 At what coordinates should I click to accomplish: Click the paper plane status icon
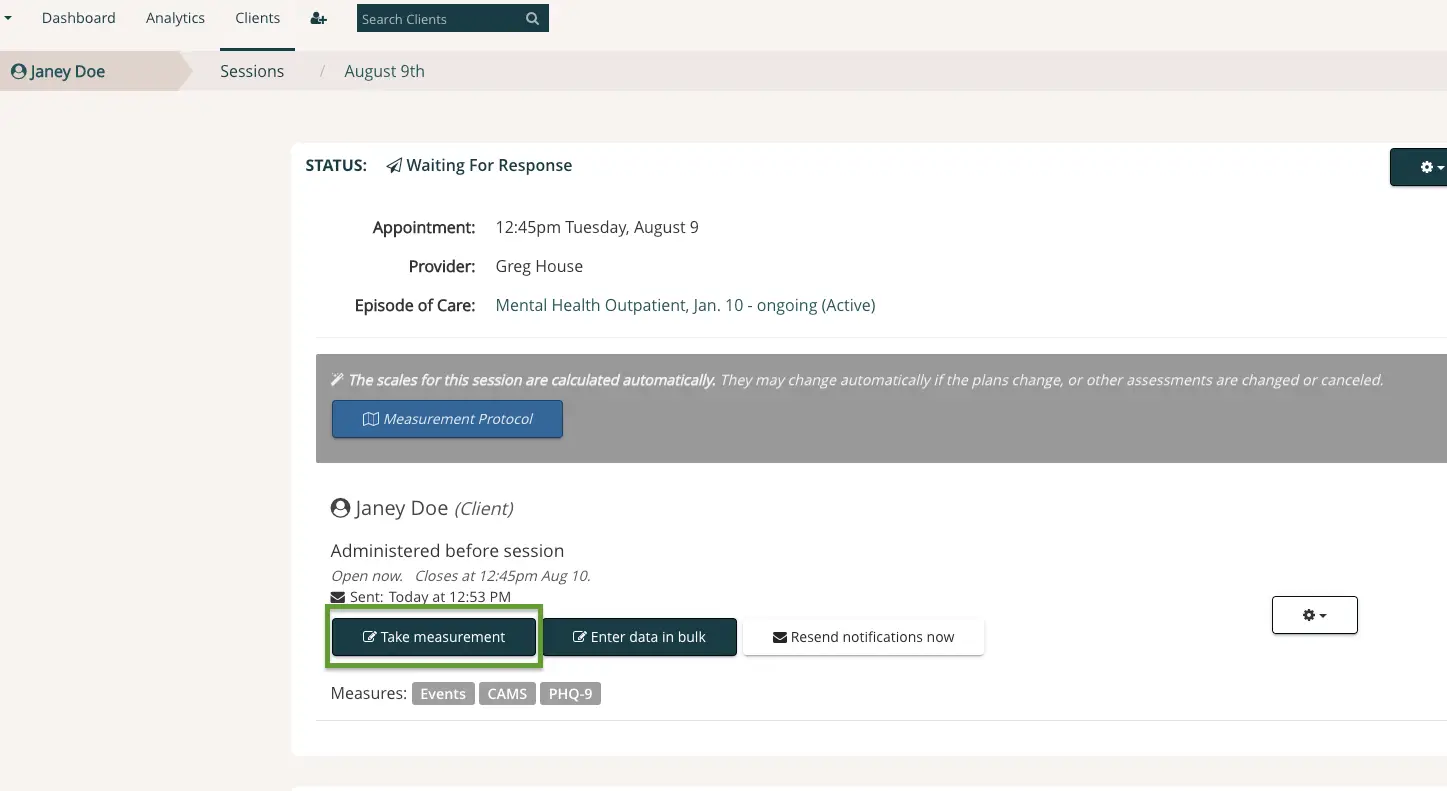pos(392,164)
